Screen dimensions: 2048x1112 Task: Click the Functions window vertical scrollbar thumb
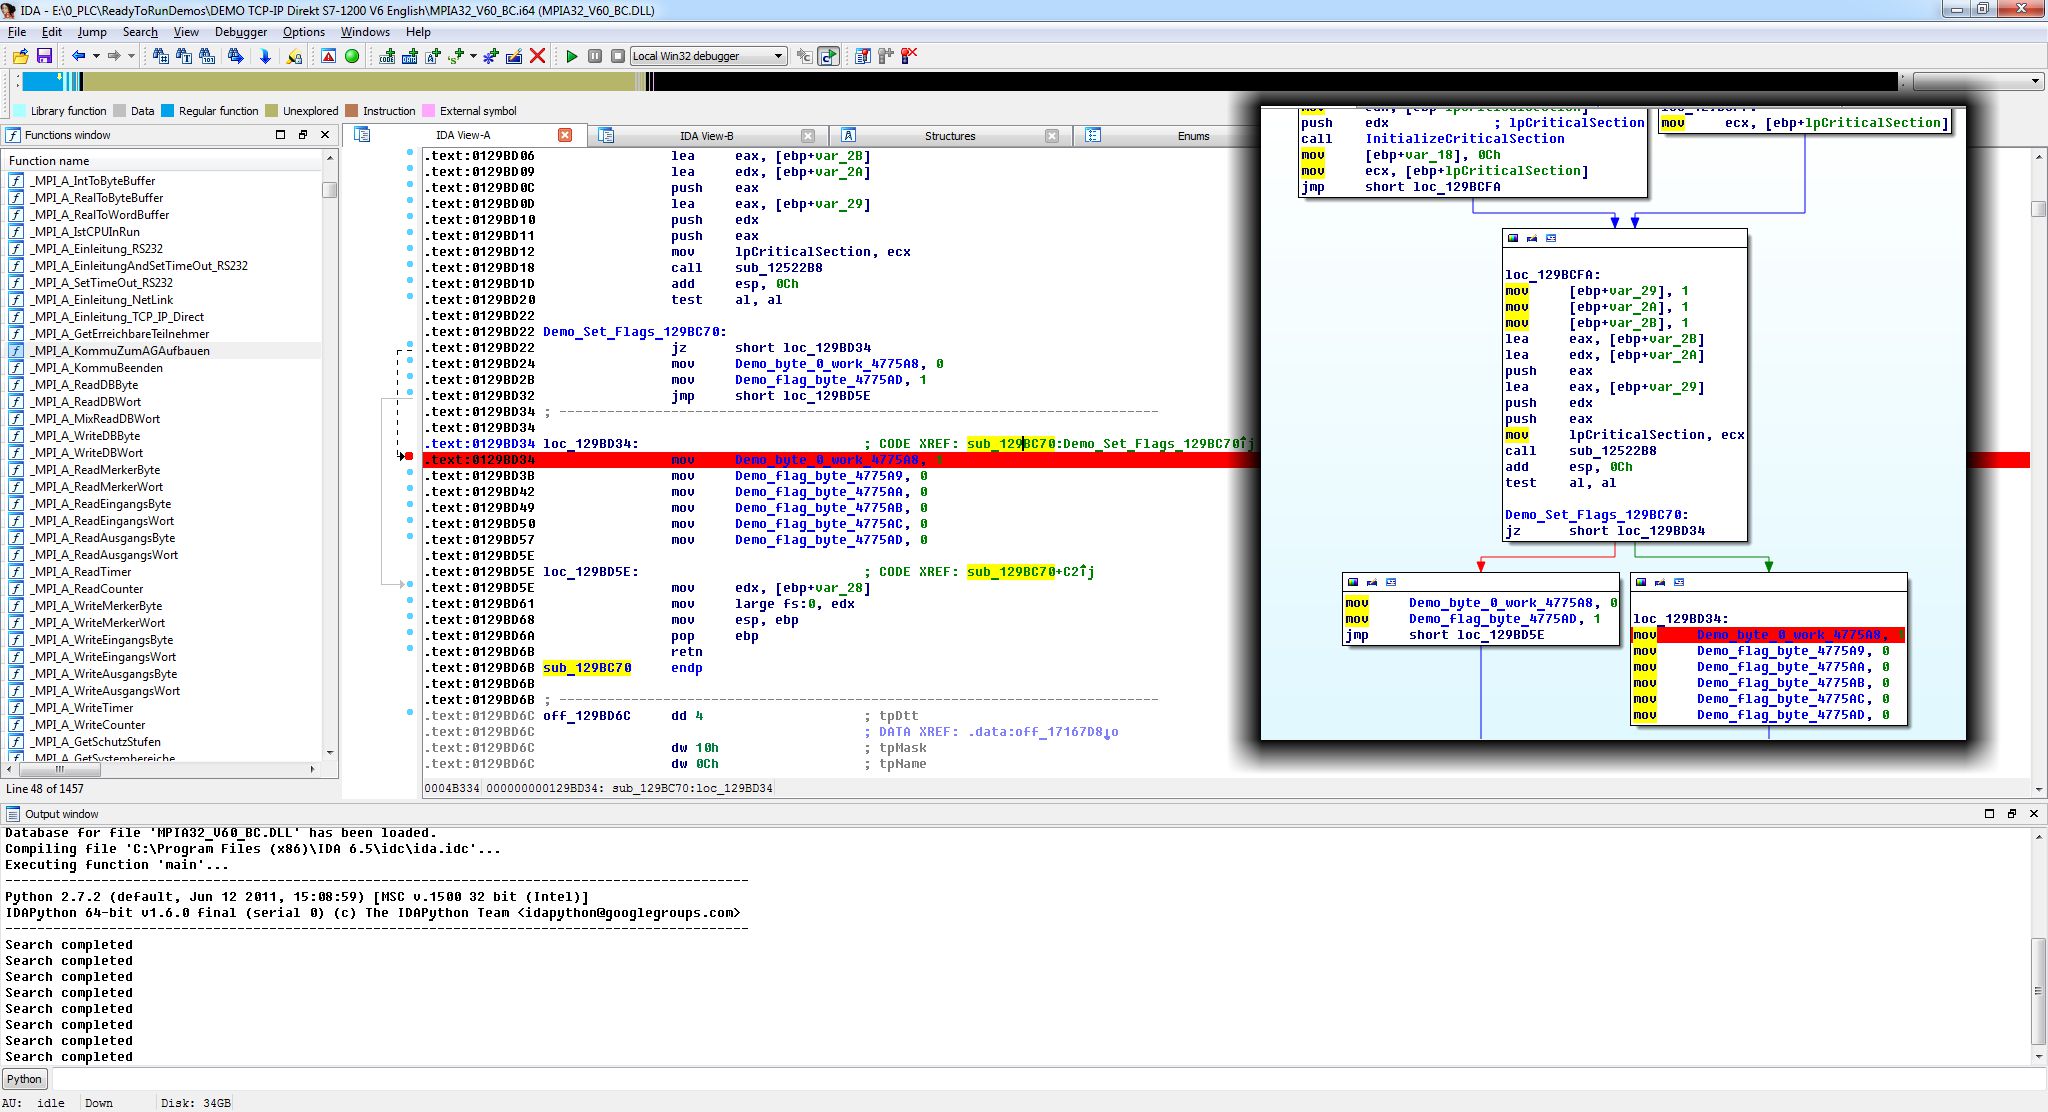point(330,190)
